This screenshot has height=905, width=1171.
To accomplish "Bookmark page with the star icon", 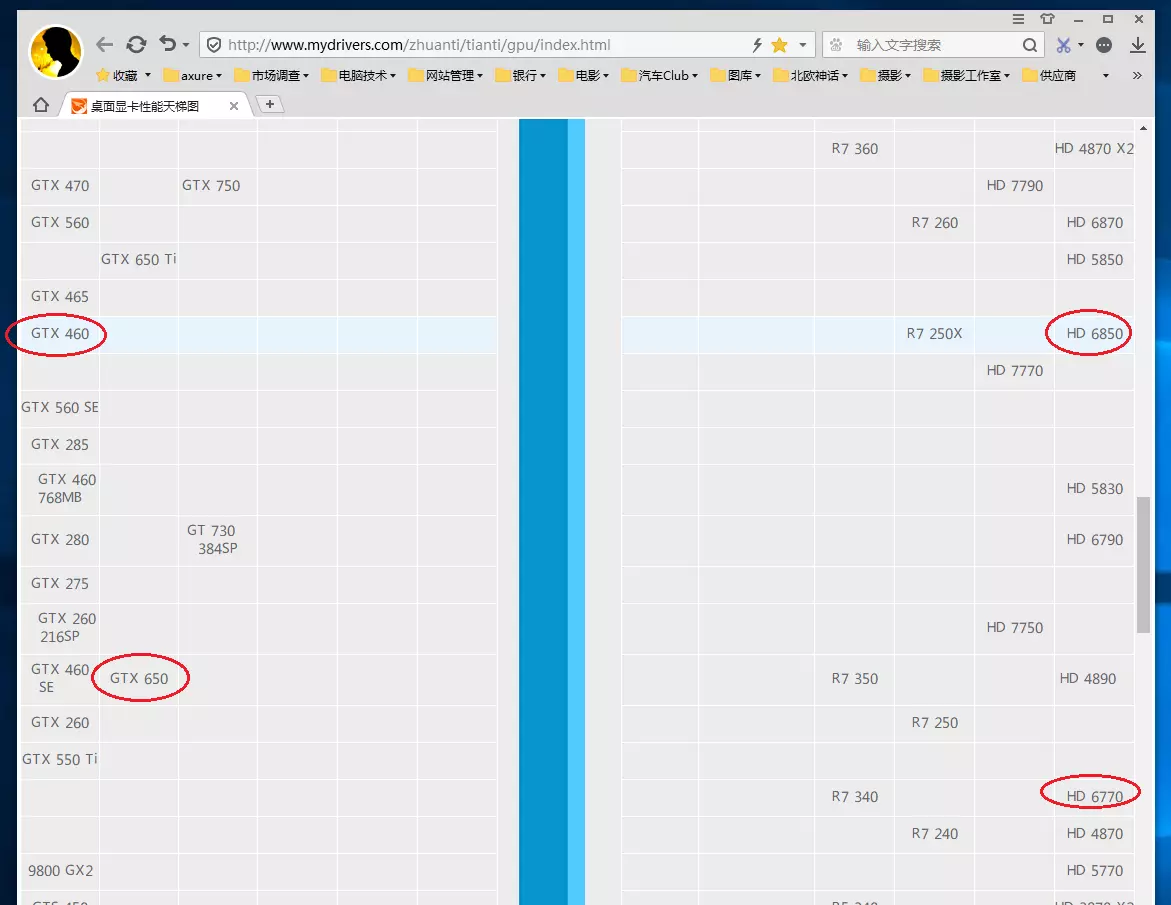I will pyautogui.click(x=780, y=45).
